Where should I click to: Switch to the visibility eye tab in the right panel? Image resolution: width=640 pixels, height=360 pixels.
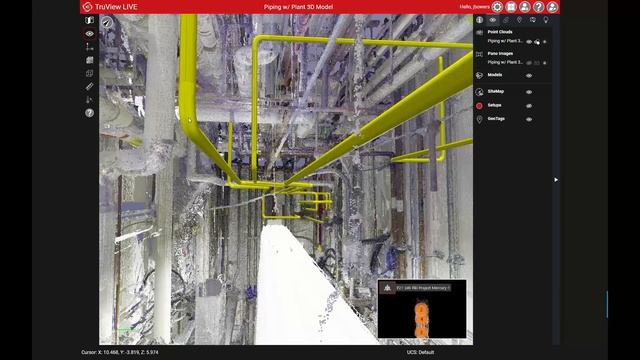[x=493, y=20]
